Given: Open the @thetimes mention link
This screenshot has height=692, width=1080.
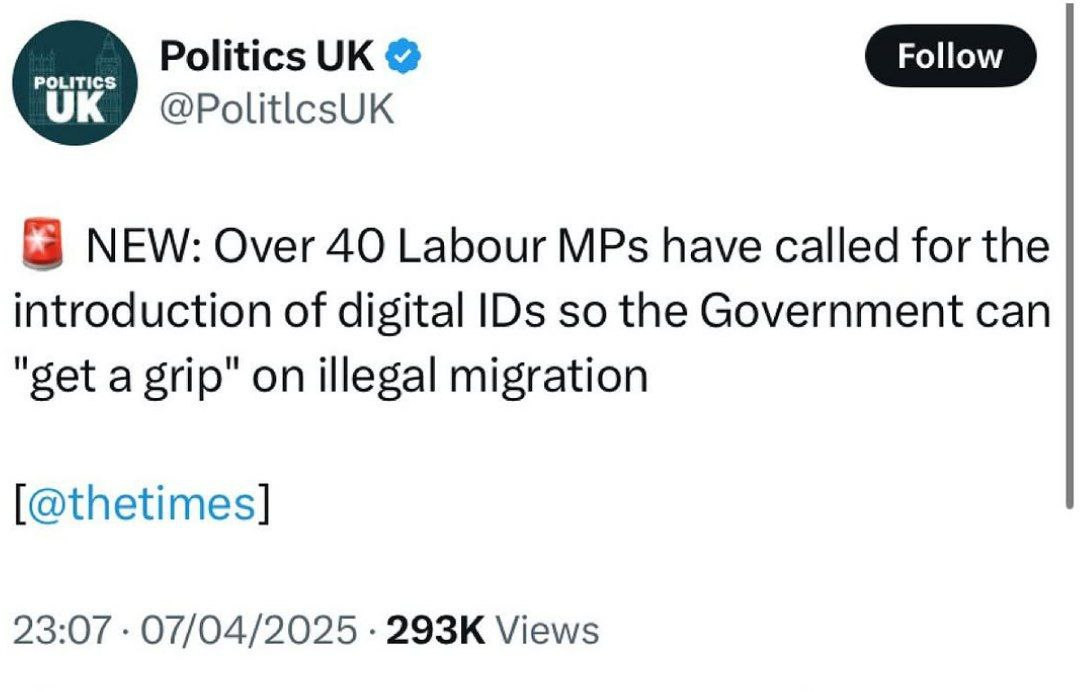Looking at the screenshot, I should click(143, 503).
